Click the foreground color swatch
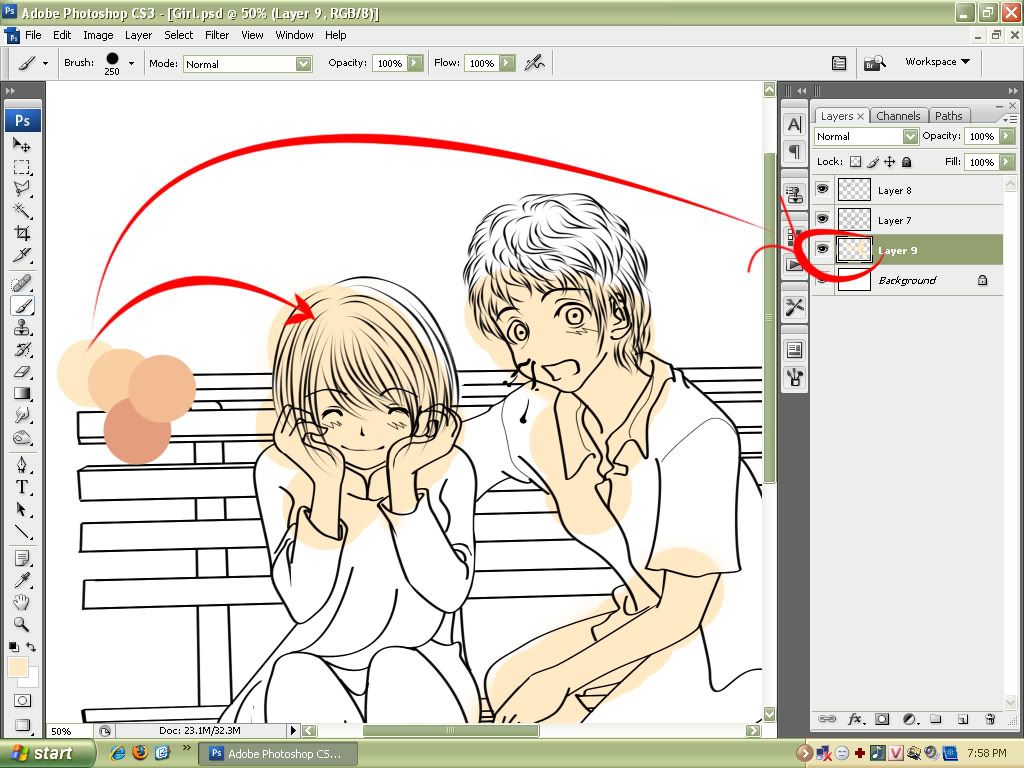The width and height of the screenshot is (1024, 768). pyautogui.click(x=17, y=667)
